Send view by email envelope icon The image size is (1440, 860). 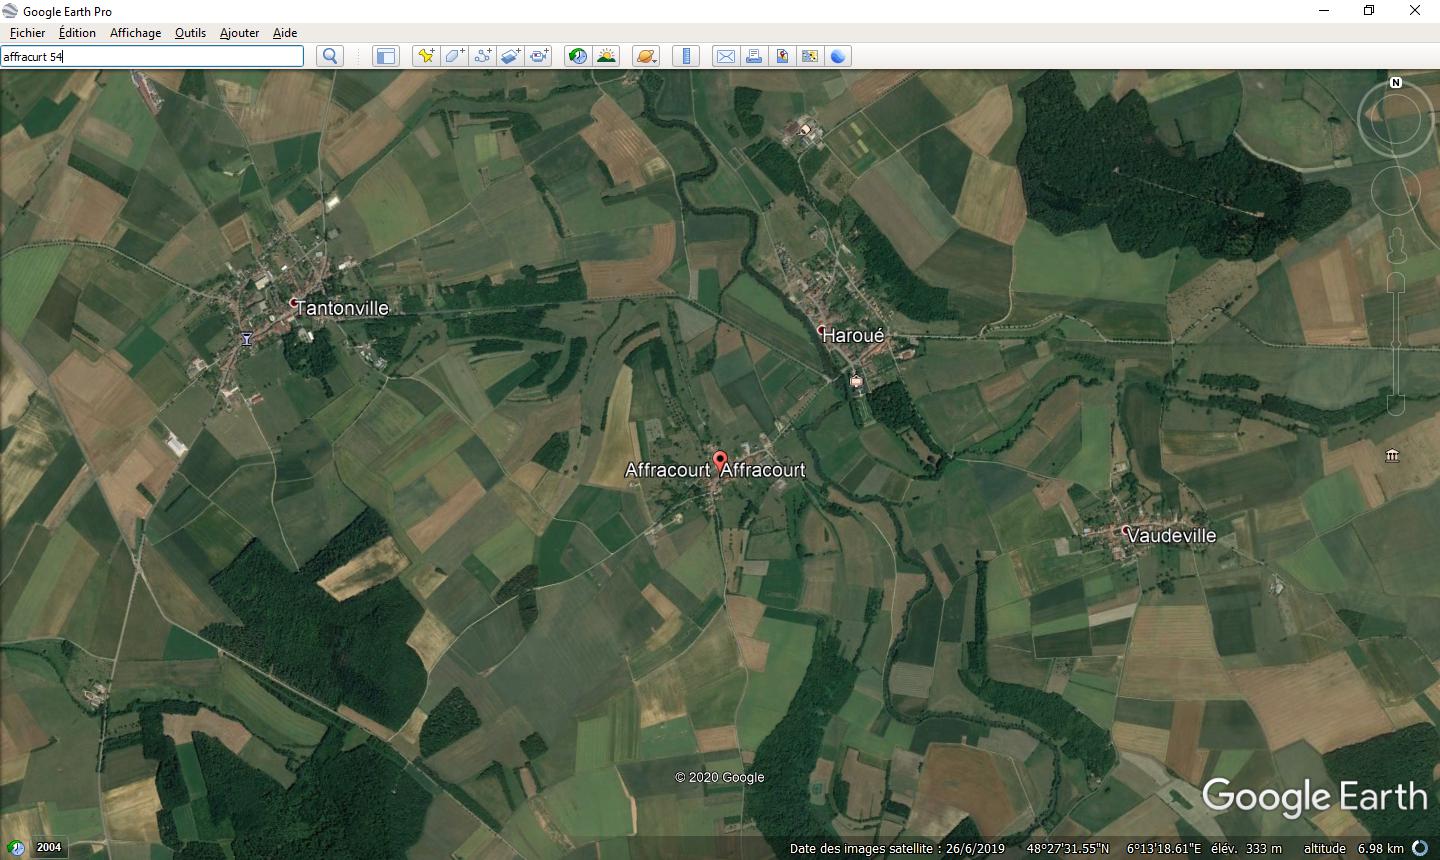point(726,56)
